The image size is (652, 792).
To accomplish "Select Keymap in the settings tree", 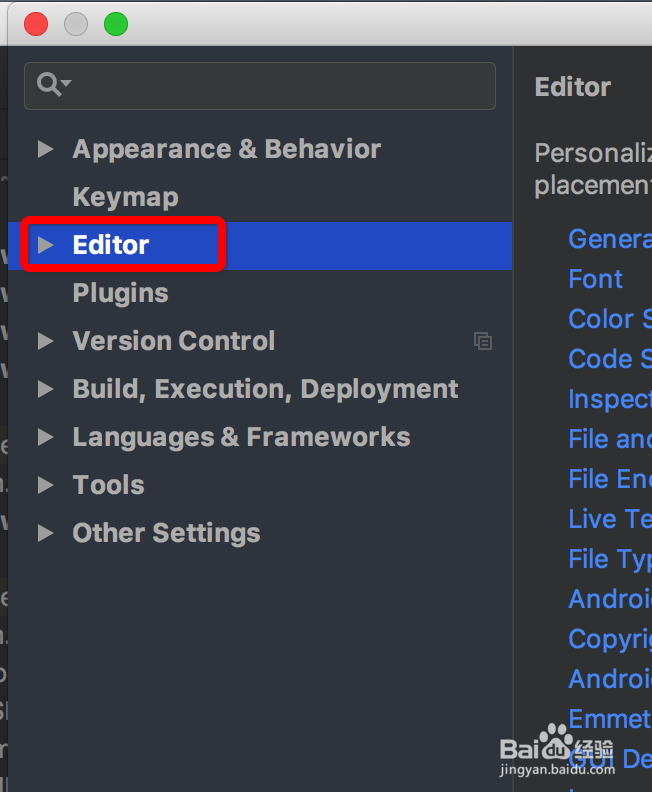I will 125,197.
